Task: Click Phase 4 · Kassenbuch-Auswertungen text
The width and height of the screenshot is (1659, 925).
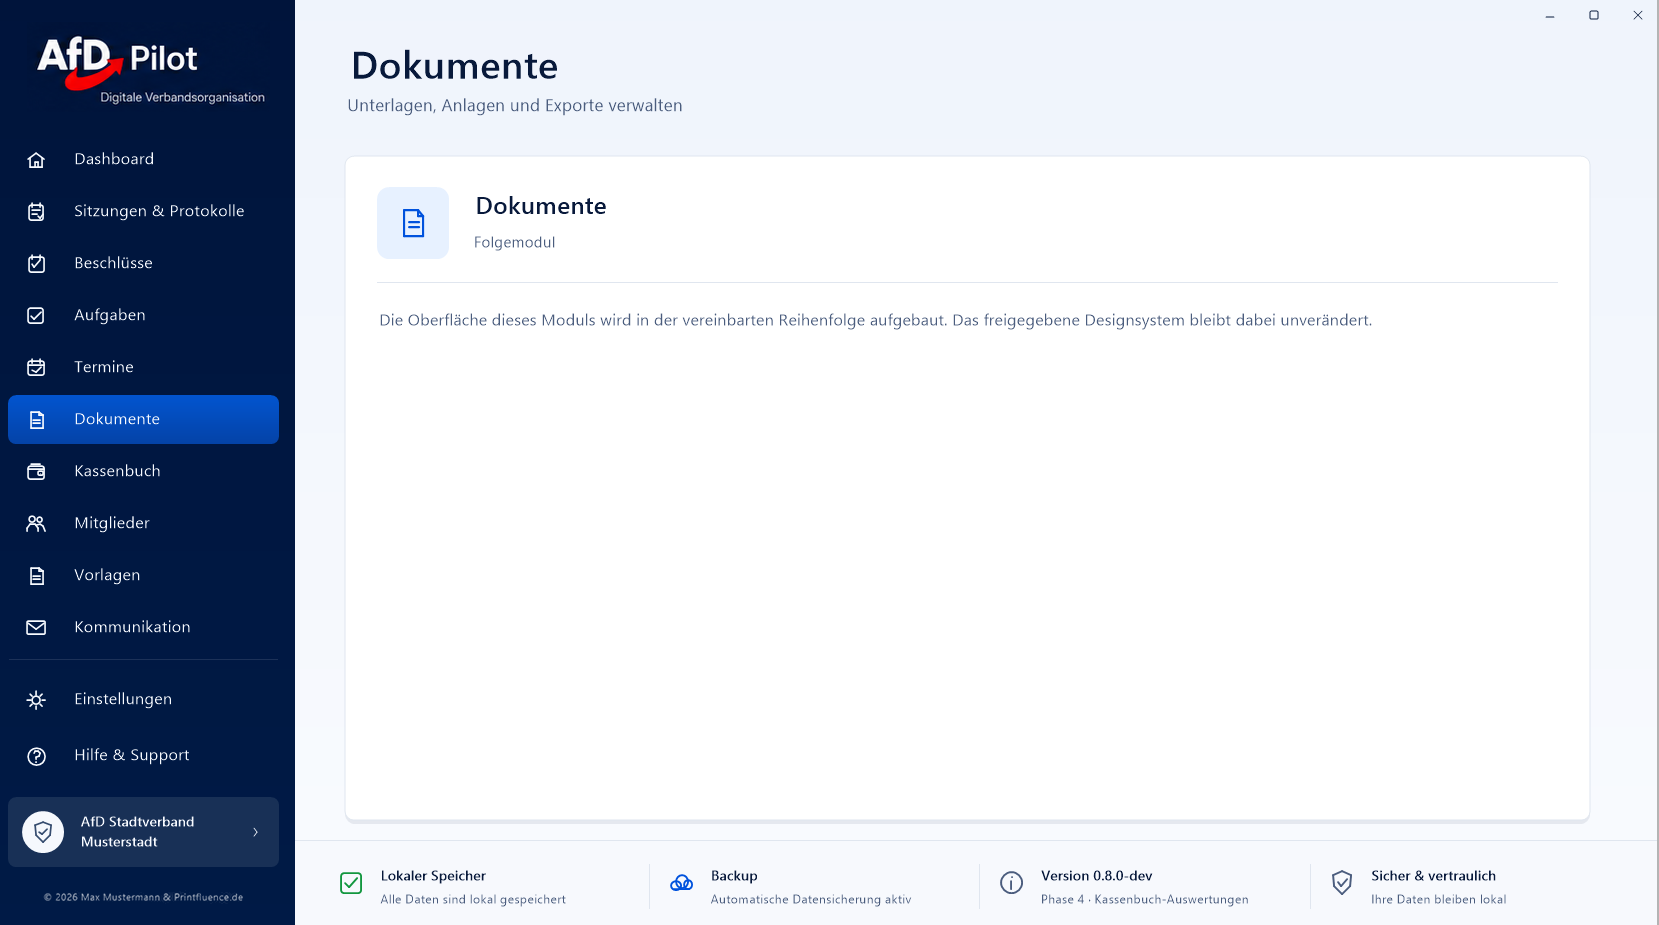Action: (x=1144, y=900)
